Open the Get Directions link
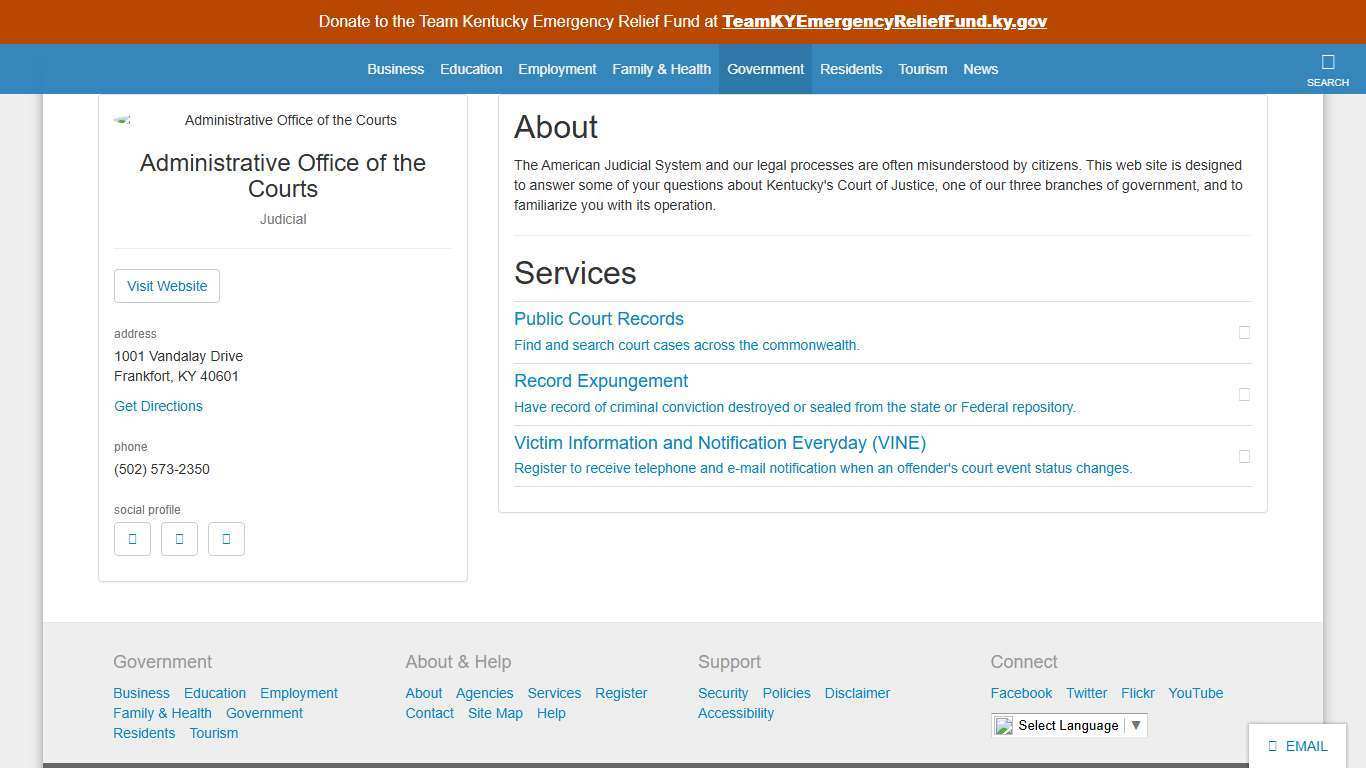 pos(158,406)
